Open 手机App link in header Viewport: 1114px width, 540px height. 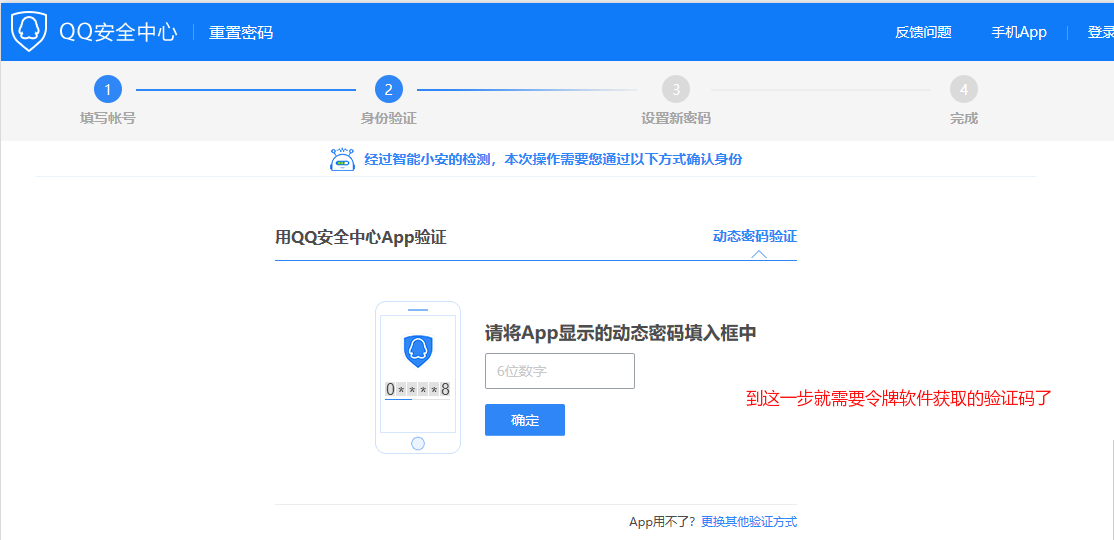(1019, 32)
